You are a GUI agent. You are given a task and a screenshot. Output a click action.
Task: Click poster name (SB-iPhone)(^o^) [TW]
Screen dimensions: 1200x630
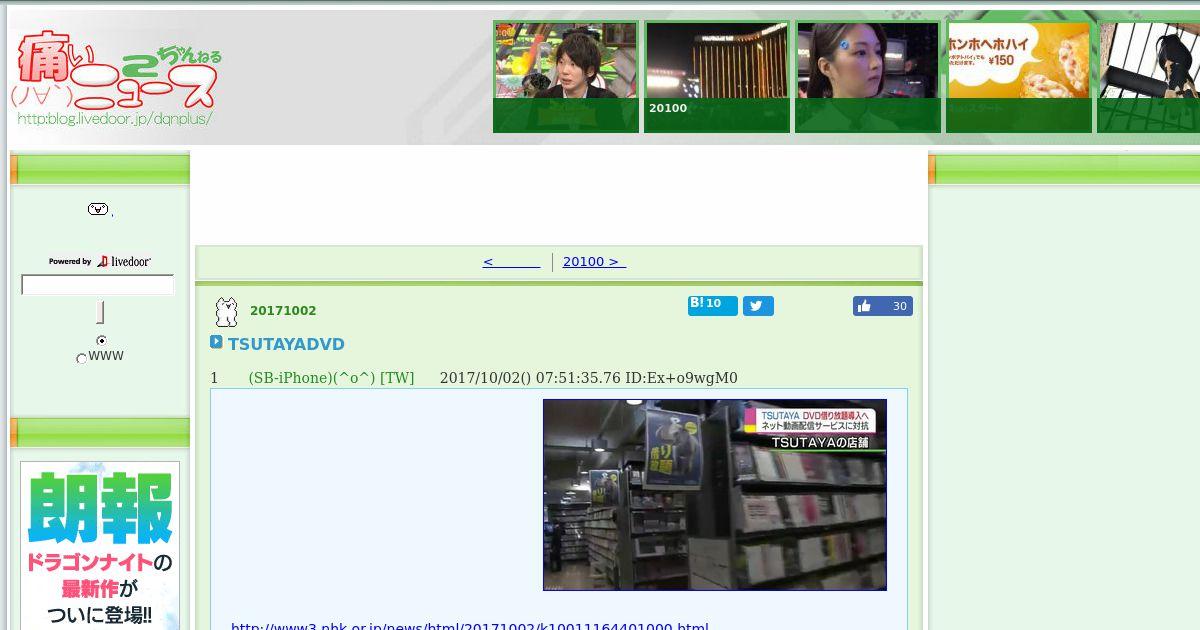coord(331,378)
